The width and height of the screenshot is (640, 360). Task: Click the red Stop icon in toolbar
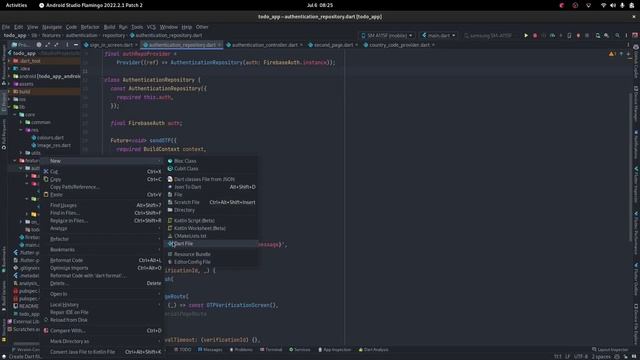click(535, 36)
